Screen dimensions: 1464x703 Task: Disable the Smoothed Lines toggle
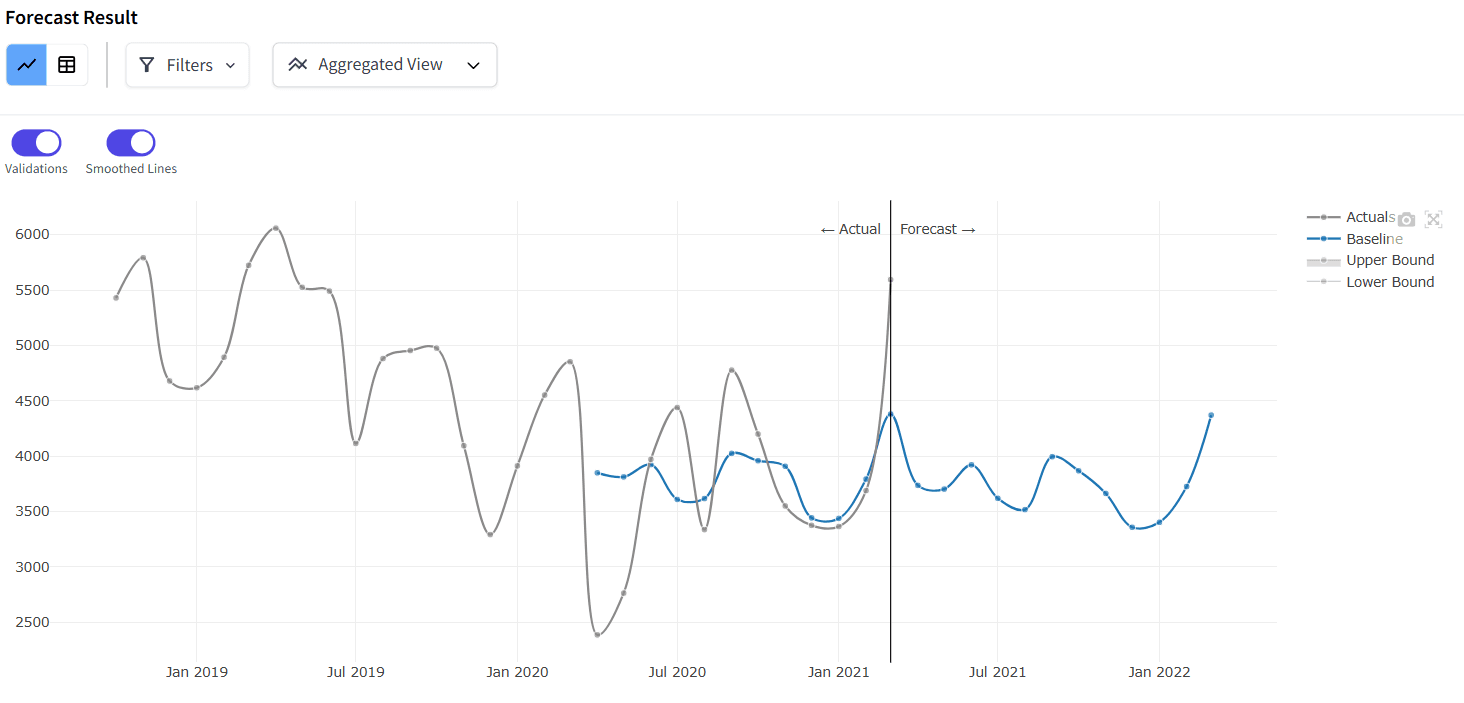(x=131, y=143)
